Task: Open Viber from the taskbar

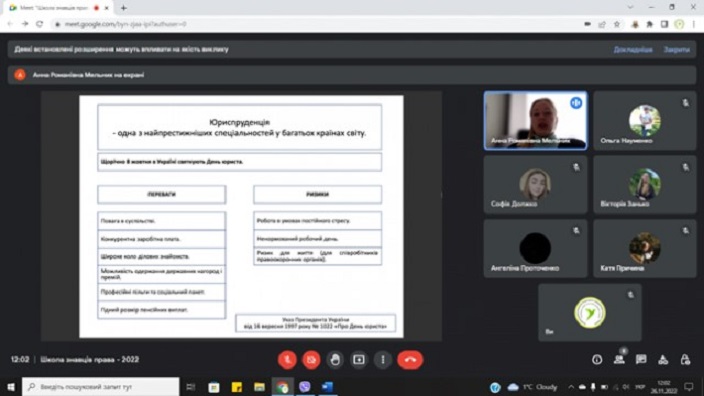Action: [x=304, y=387]
